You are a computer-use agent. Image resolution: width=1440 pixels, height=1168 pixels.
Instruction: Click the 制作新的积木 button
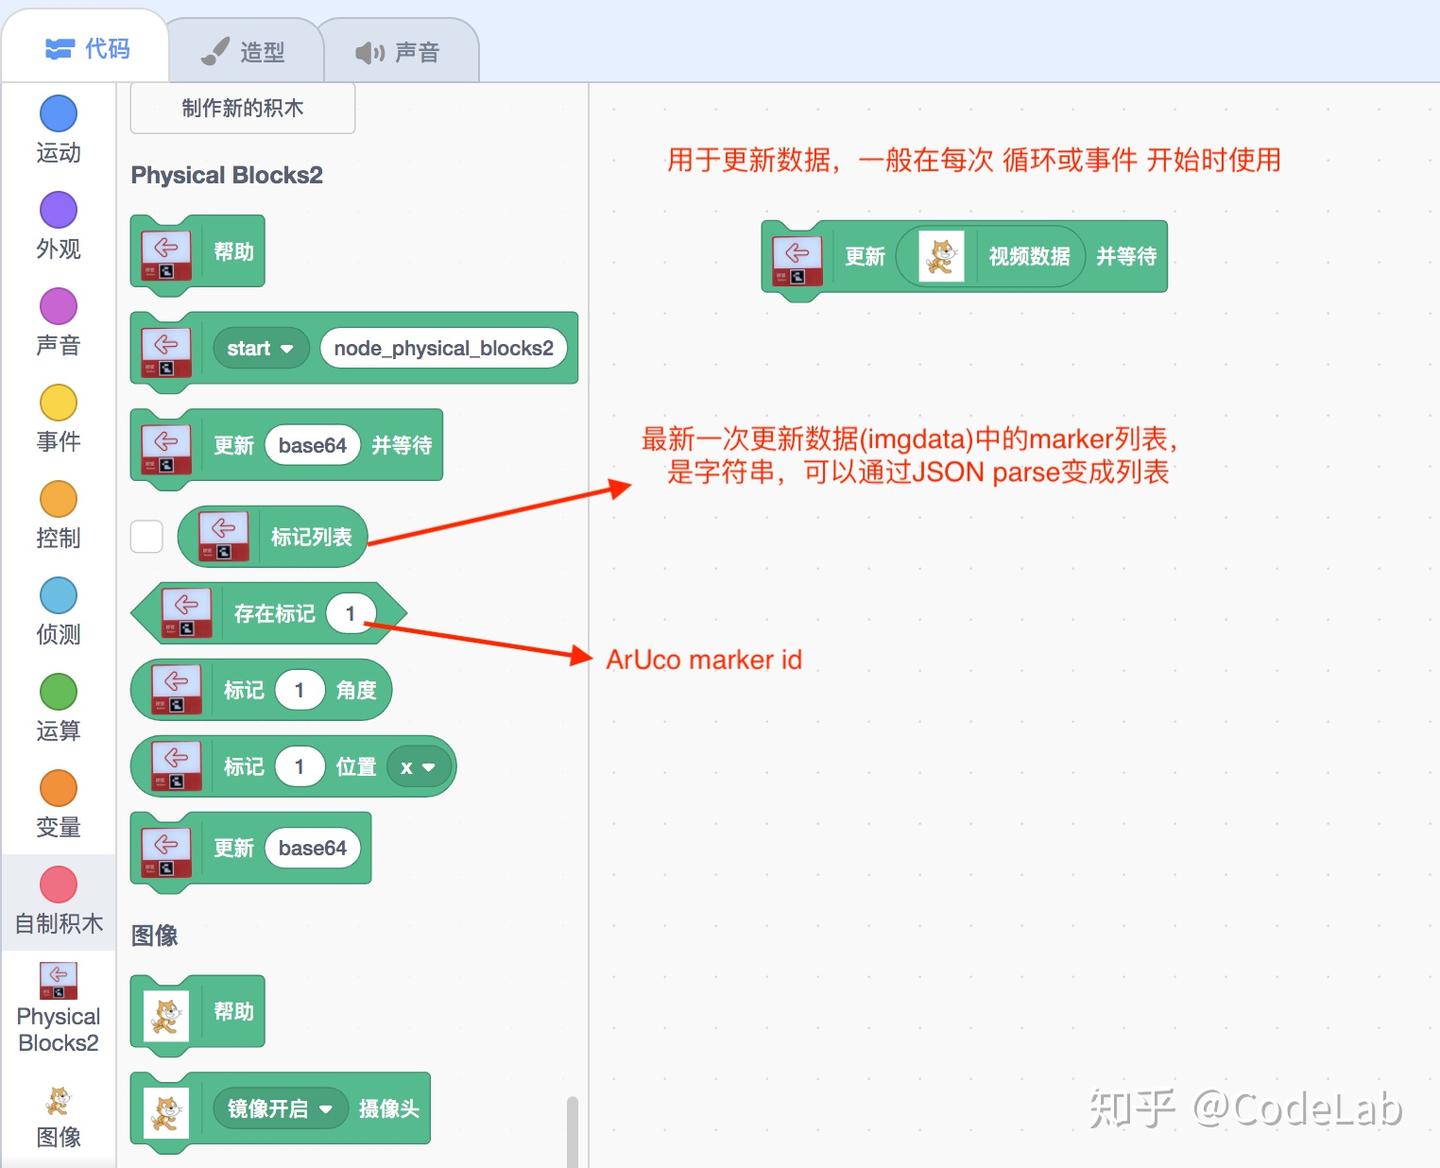pos(242,108)
